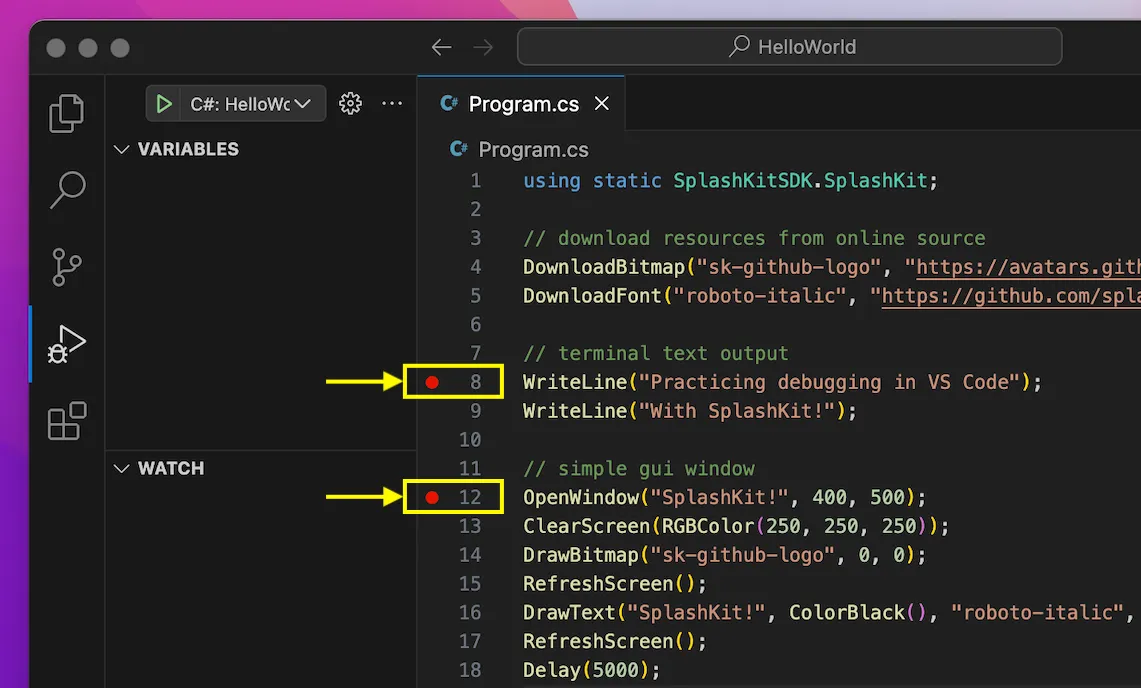The width and height of the screenshot is (1141, 688).
Task: Click the HelloWorld command center search box
Action: click(790, 47)
